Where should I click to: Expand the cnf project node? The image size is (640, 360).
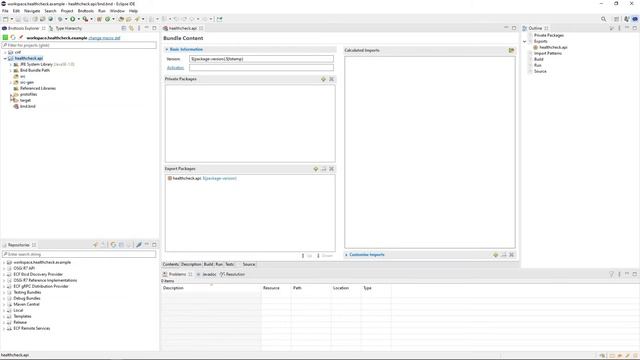(5, 53)
